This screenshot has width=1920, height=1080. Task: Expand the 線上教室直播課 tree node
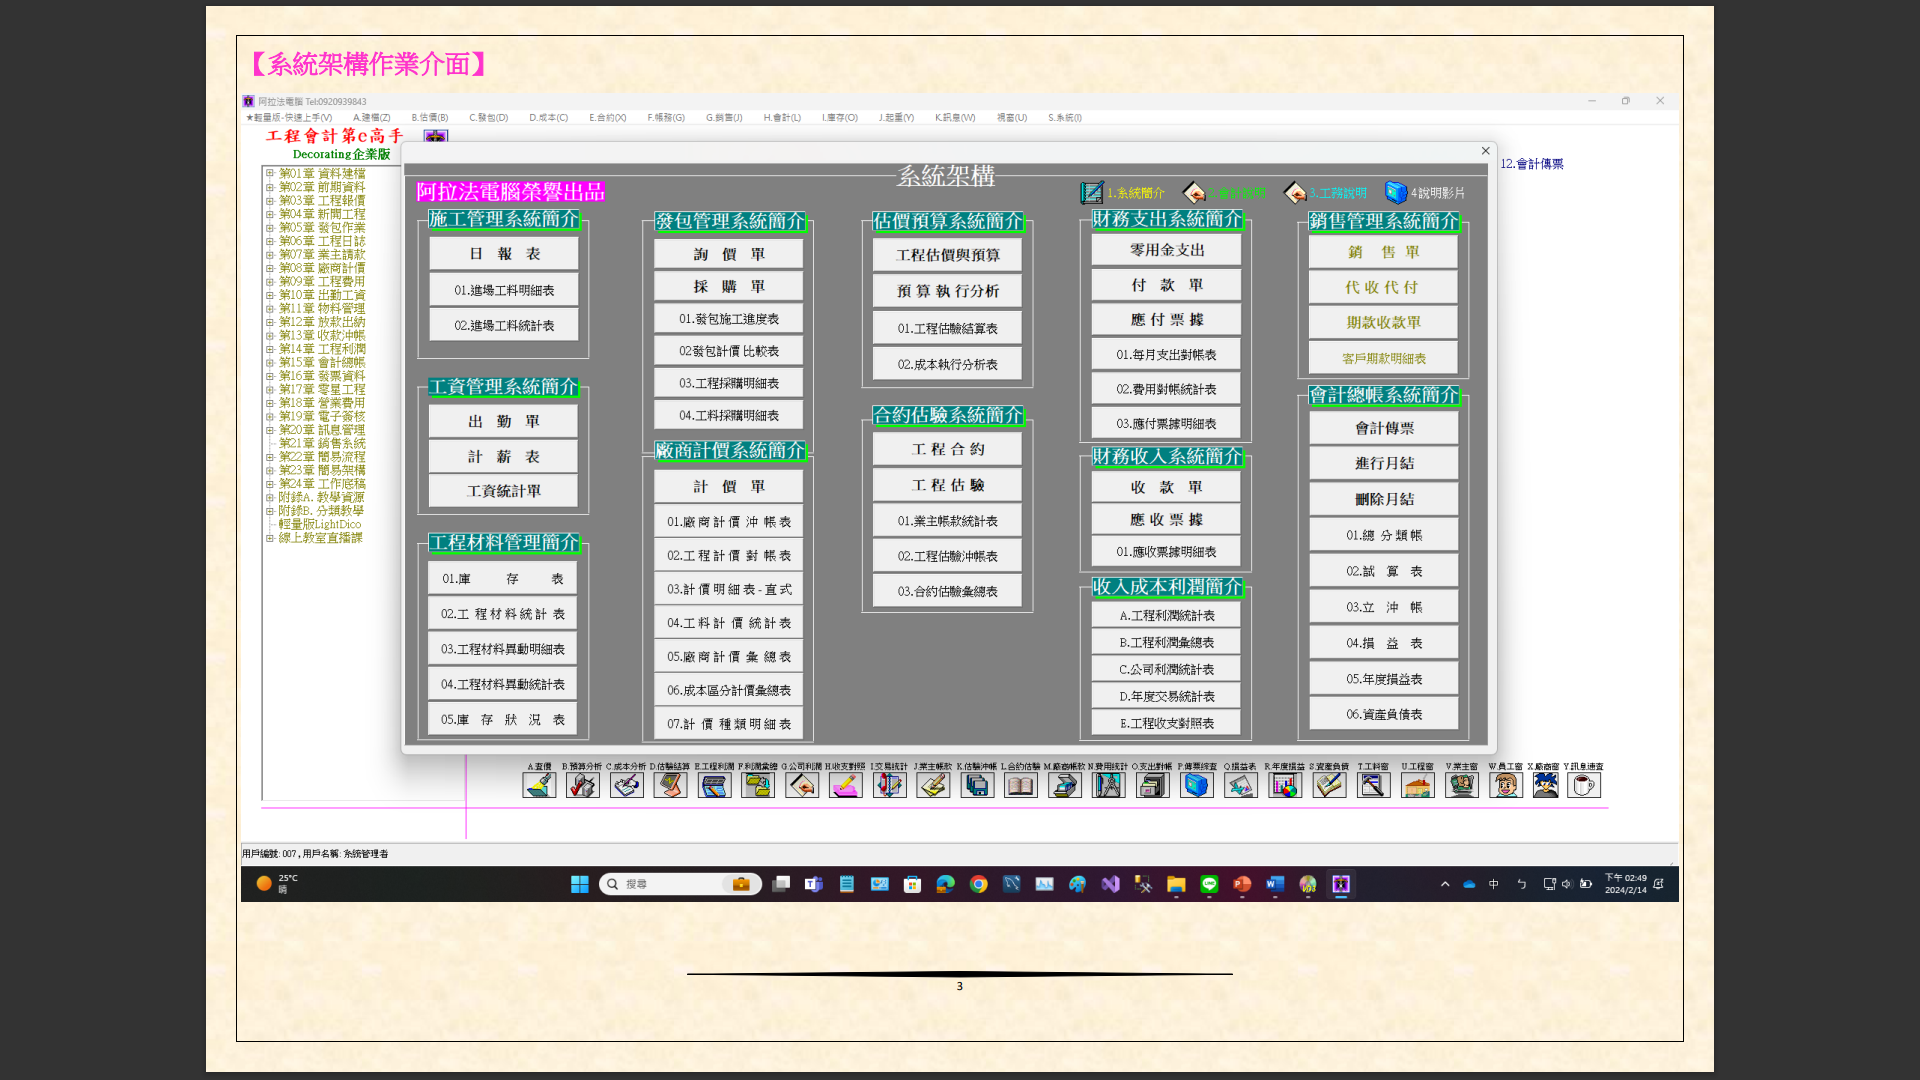[x=269, y=538]
